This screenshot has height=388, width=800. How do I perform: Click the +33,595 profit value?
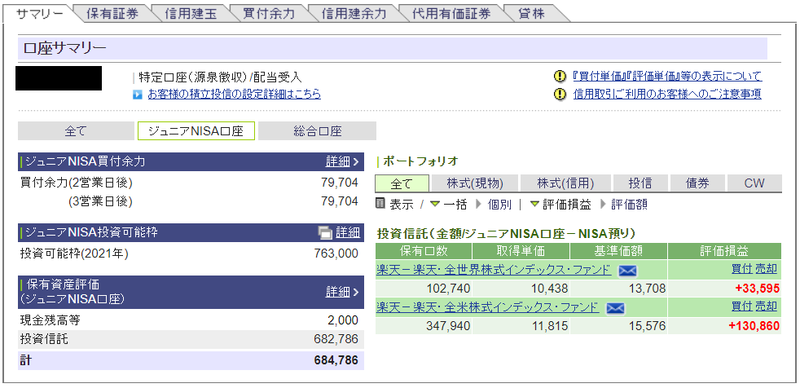point(757,289)
